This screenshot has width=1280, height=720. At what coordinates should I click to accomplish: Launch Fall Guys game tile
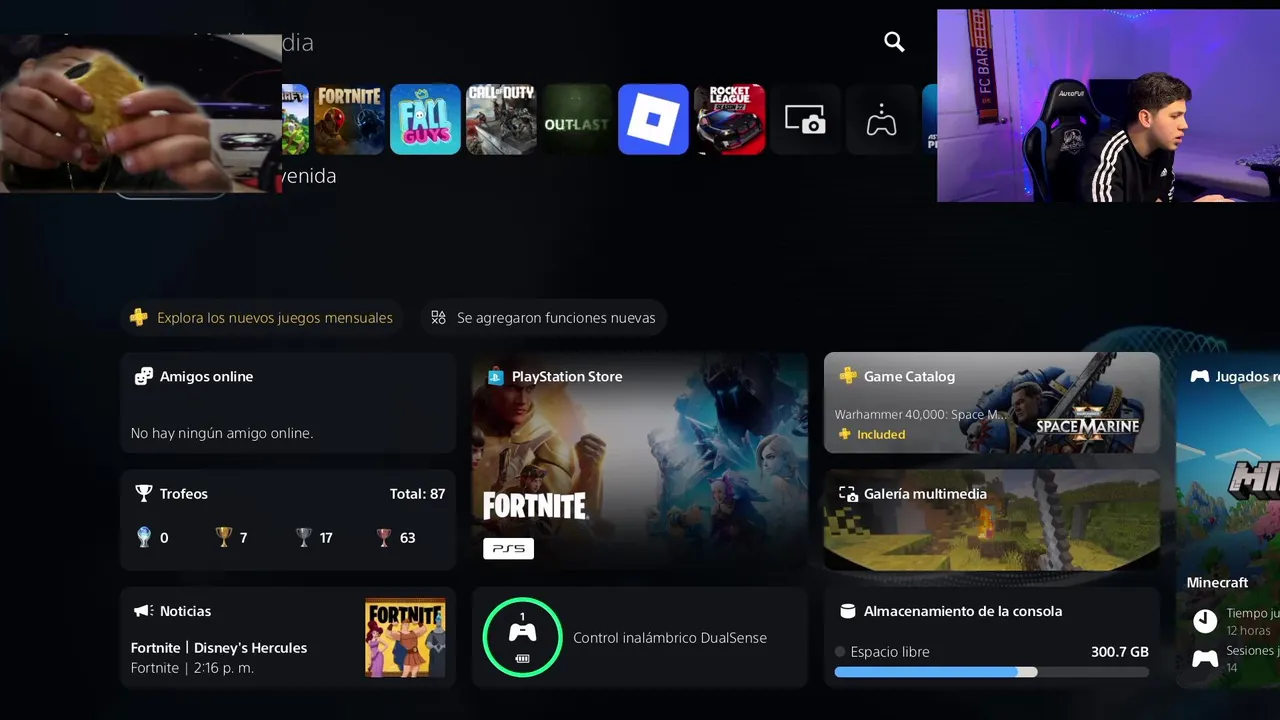(425, 119)
